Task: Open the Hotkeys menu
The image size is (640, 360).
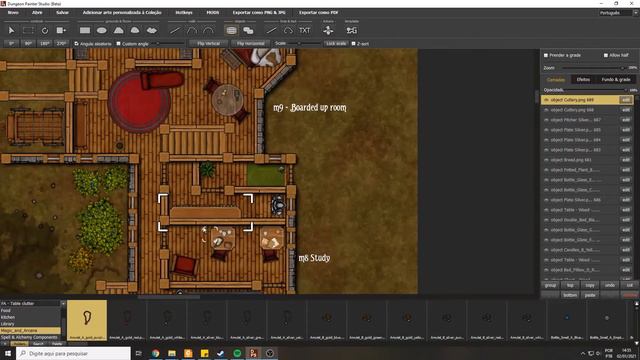Action: pyautogui.click(x=184, y=13)
